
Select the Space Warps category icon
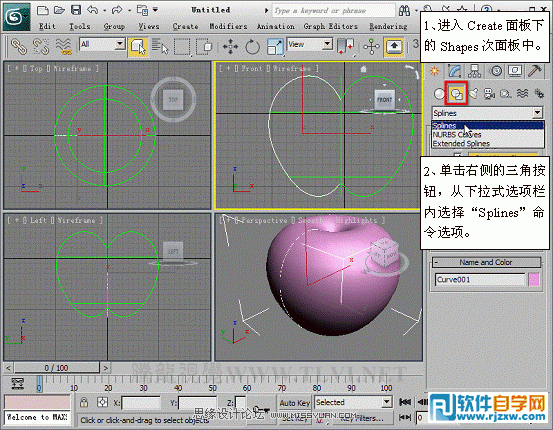(522, 93)
